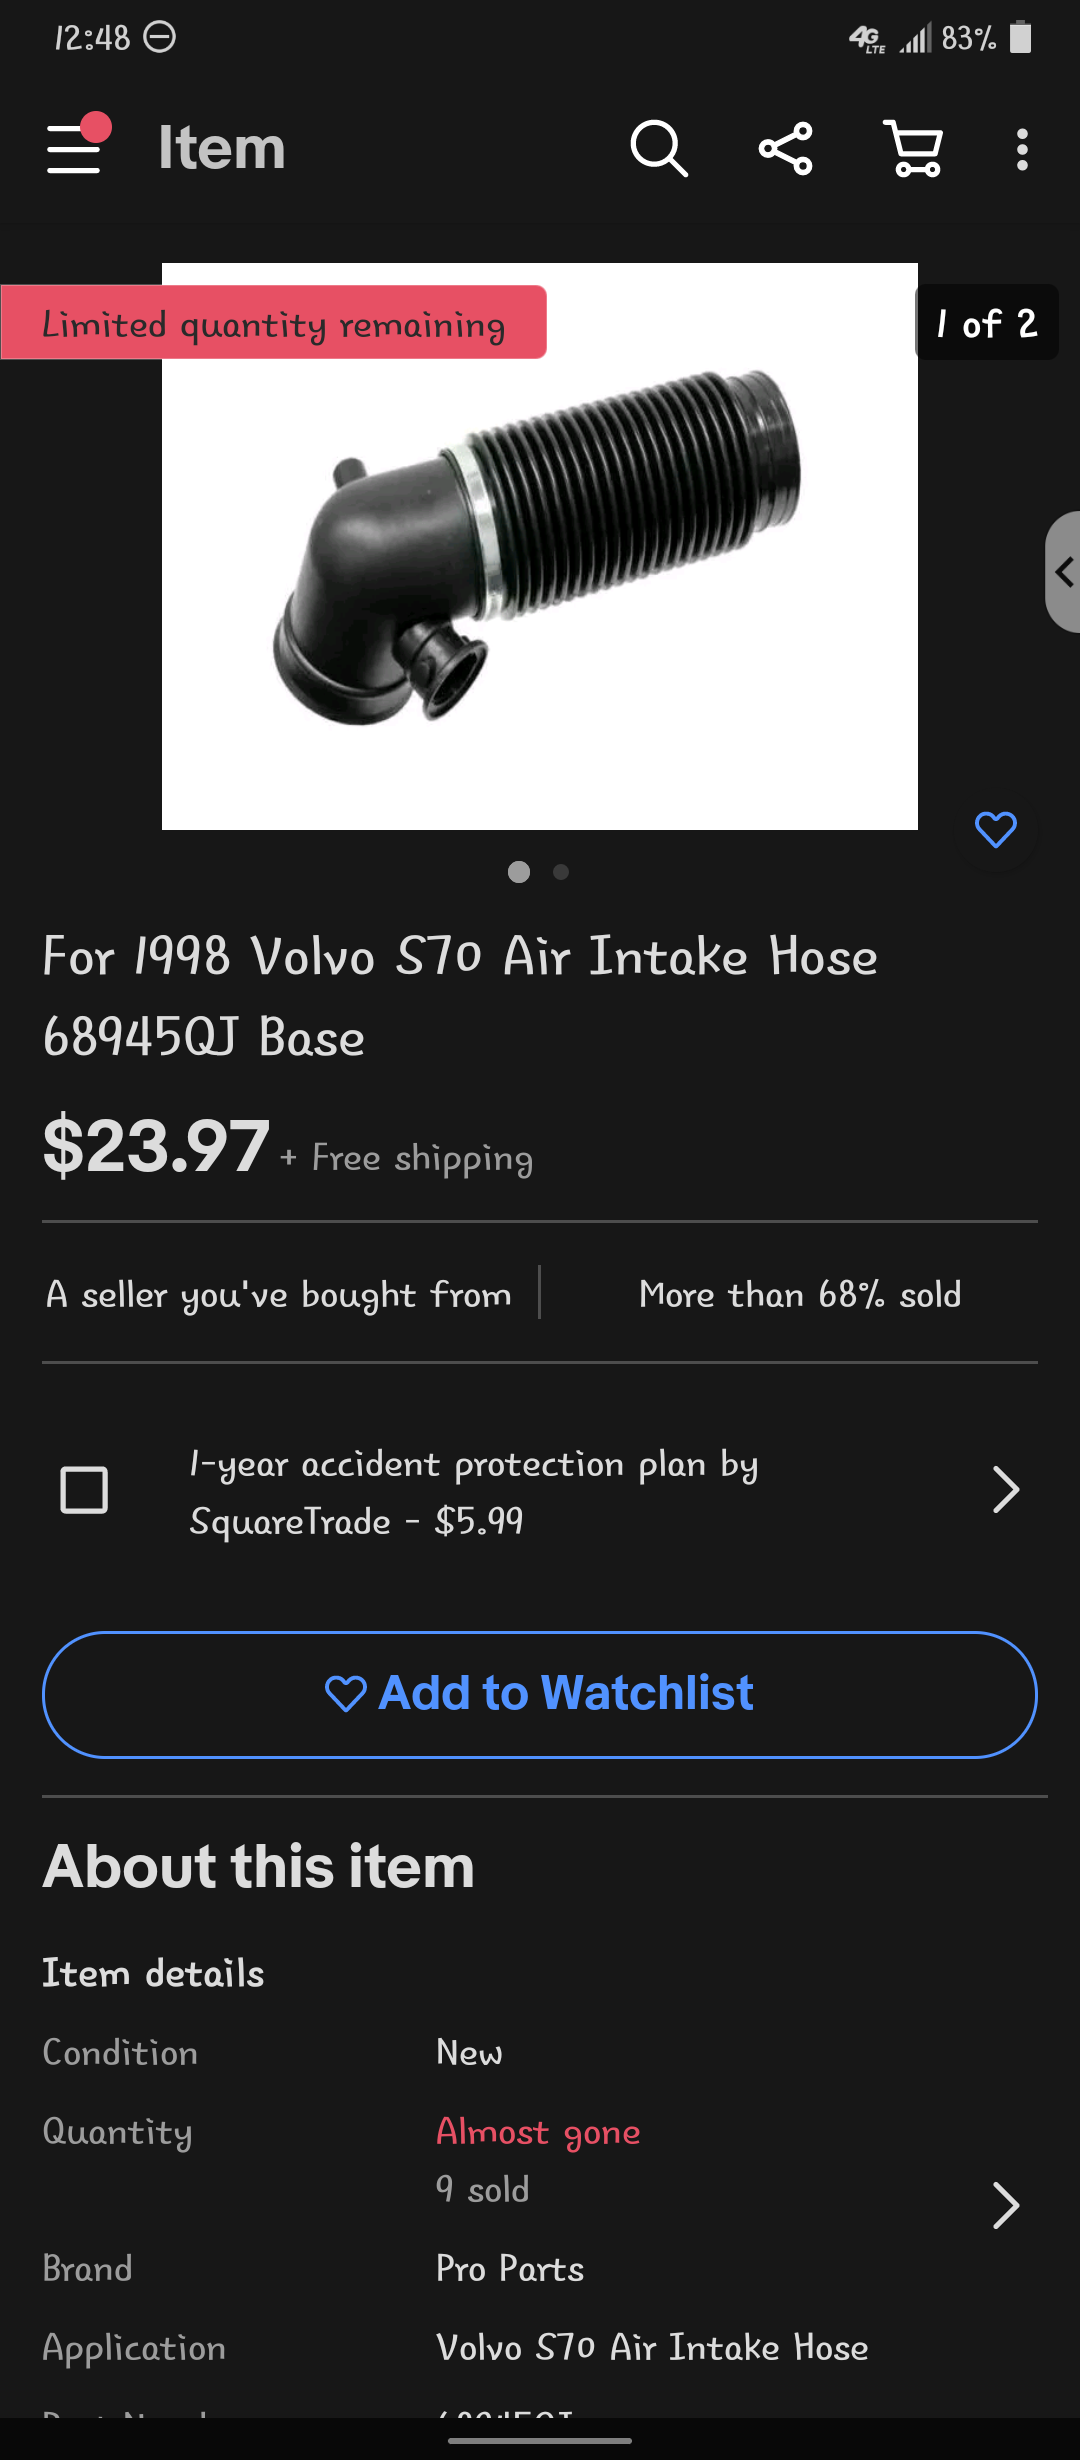Share this item listing
This screenshot has height=2460, width=1080.
tap(786, 149)
